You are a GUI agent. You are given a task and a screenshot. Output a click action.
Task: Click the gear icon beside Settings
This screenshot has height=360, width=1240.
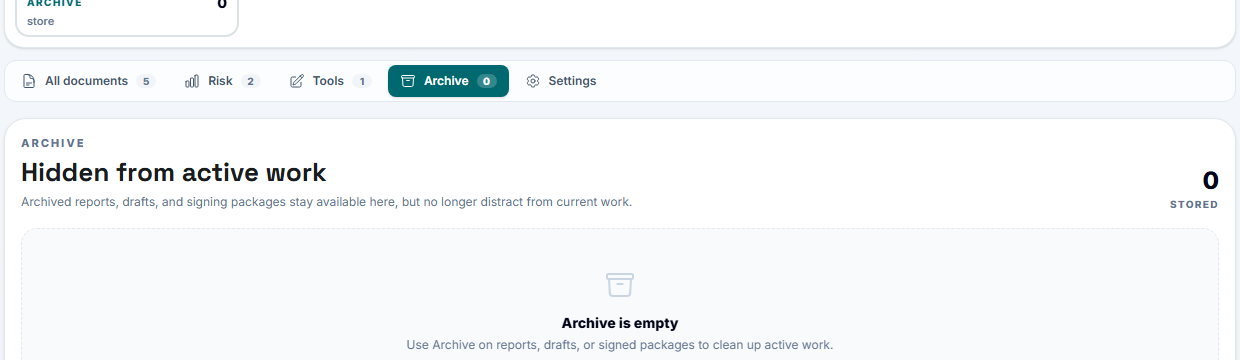533,81
